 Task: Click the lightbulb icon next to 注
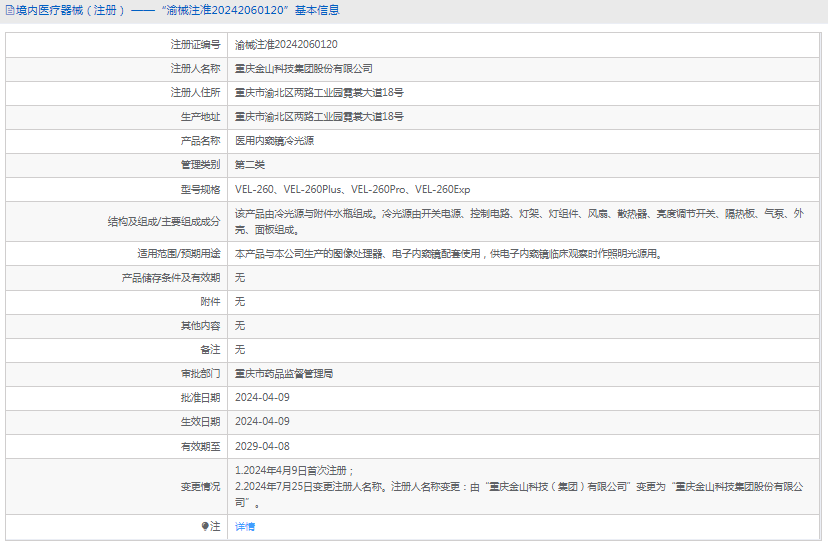(x=205, y=526)
